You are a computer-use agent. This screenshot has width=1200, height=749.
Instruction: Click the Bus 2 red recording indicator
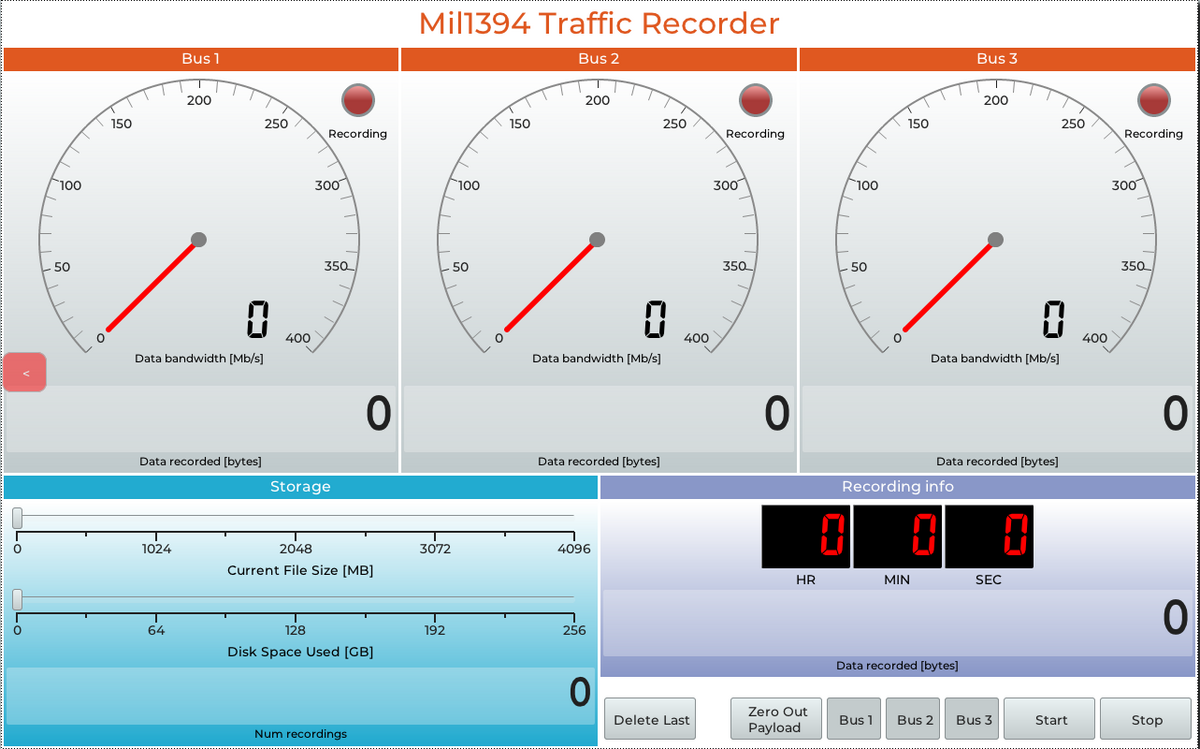pos(755,100)
